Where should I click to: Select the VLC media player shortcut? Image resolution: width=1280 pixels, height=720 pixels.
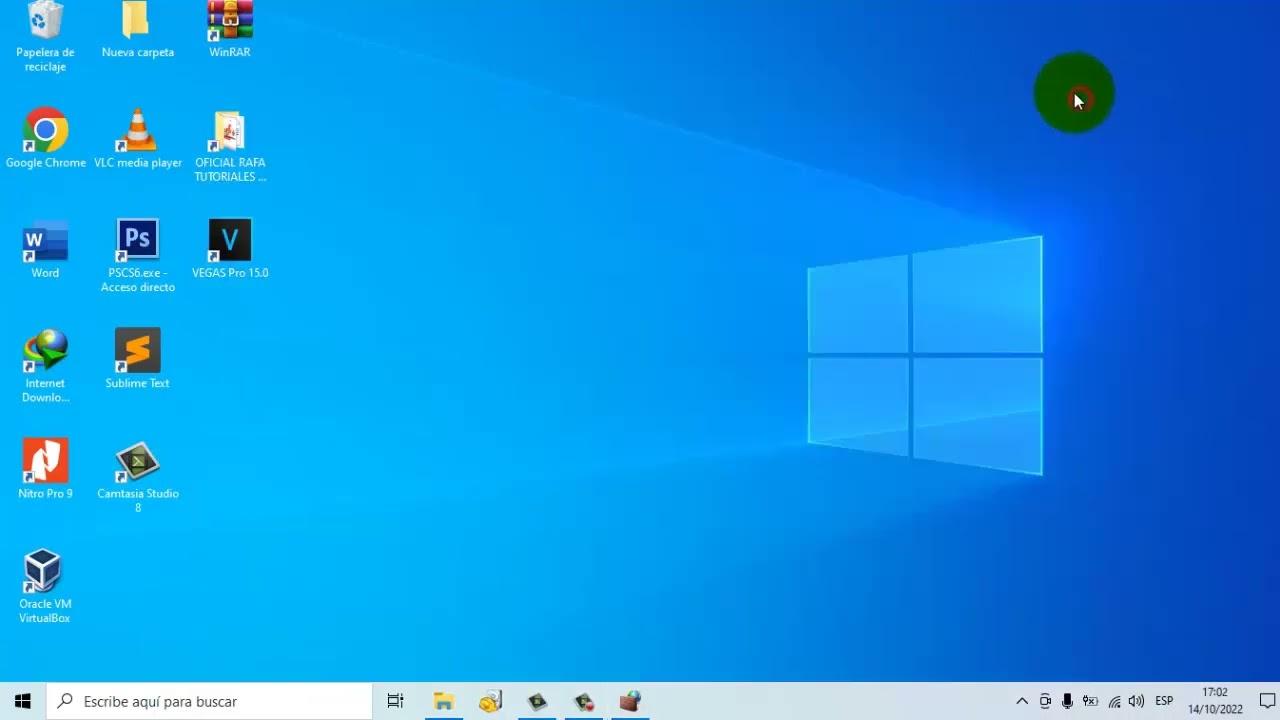(x=138, y=138)
